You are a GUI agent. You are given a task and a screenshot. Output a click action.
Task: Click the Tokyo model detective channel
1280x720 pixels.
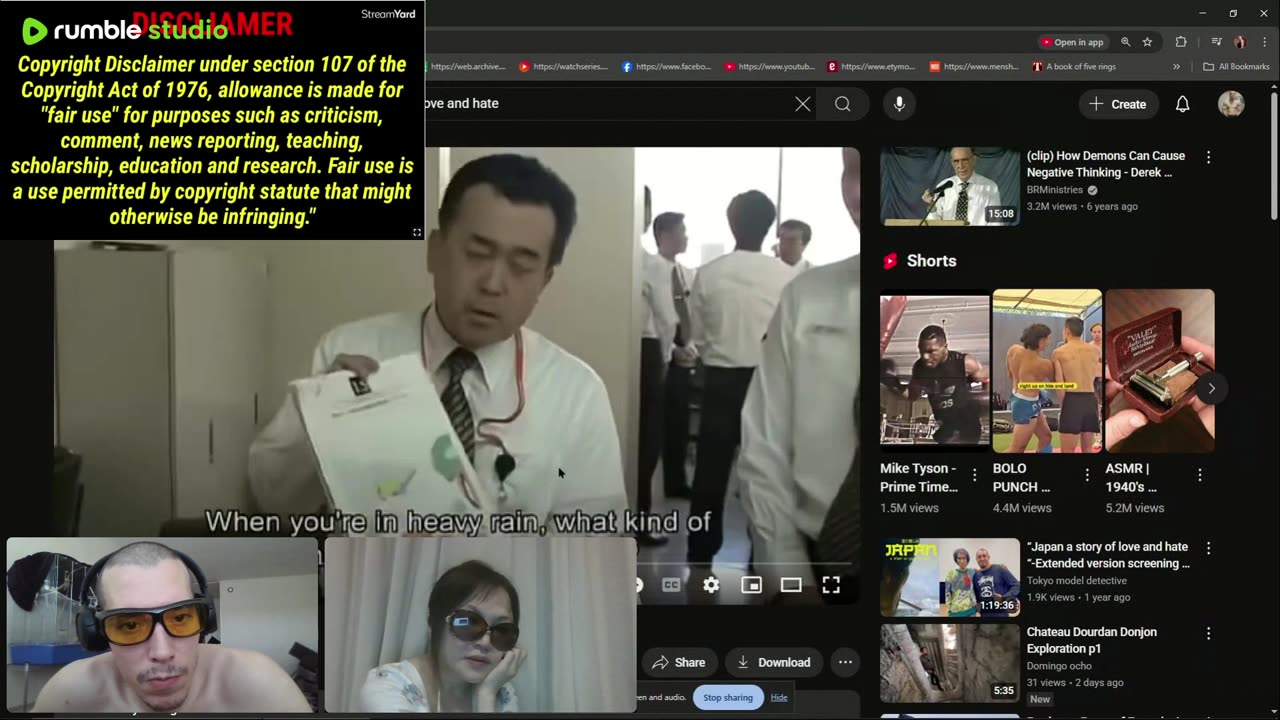(1077, 581)
